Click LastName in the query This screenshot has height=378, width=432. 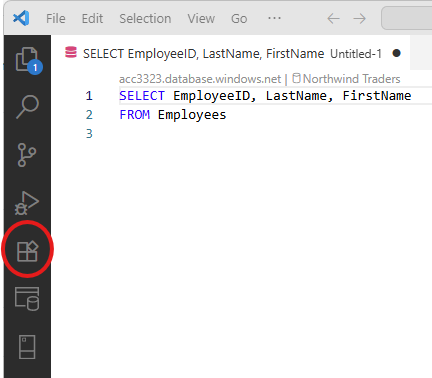[297, 96]
